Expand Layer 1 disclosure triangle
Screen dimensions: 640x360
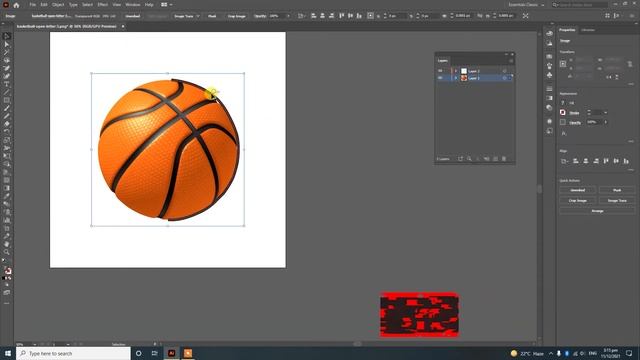pos(456,78)
